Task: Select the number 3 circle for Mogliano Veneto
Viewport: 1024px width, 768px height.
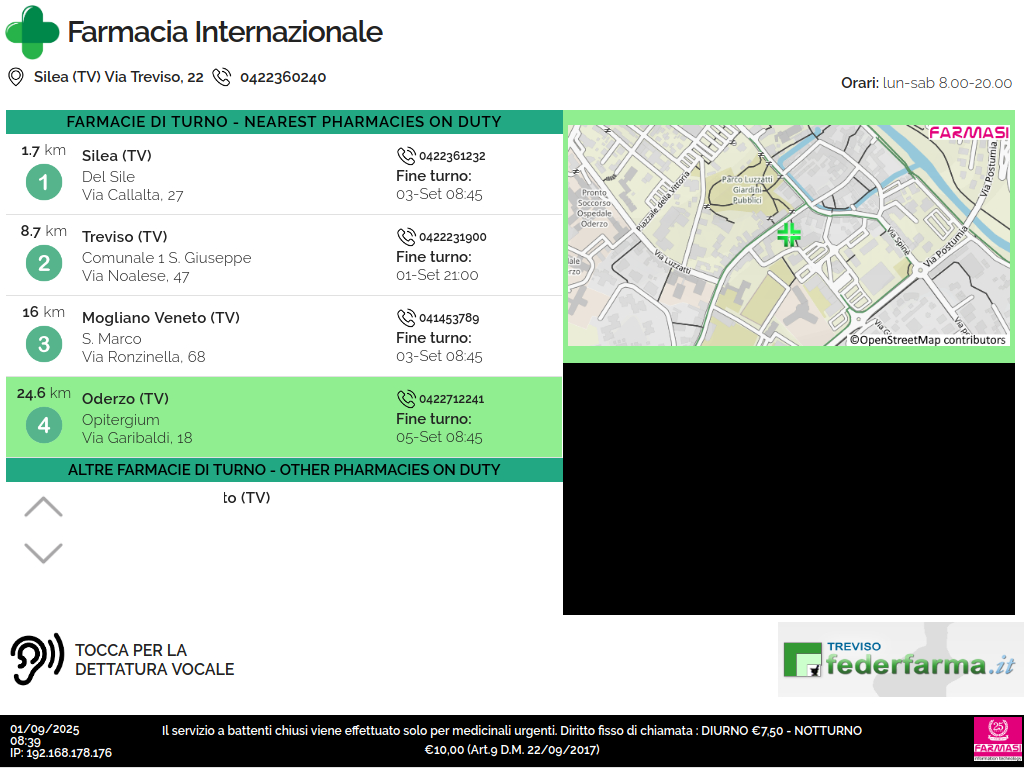Action: point(43,345)
